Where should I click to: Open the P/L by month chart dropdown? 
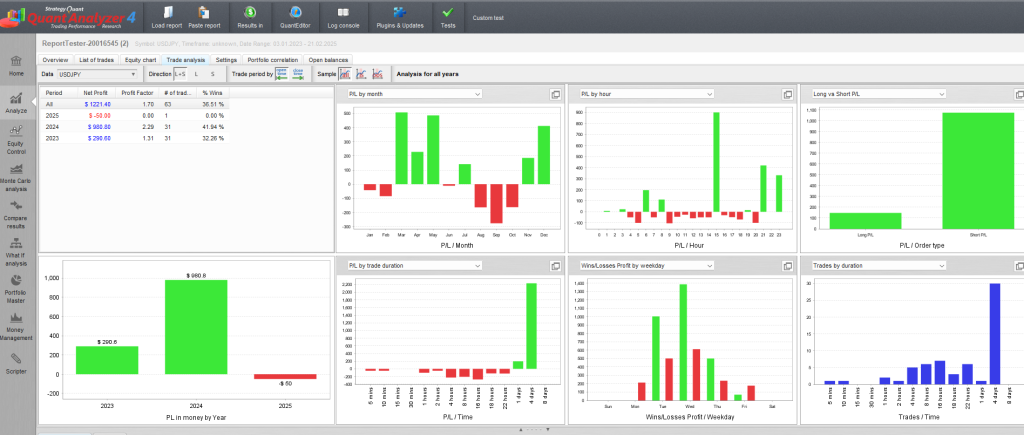pyautogui.click(x=414, y=94)
